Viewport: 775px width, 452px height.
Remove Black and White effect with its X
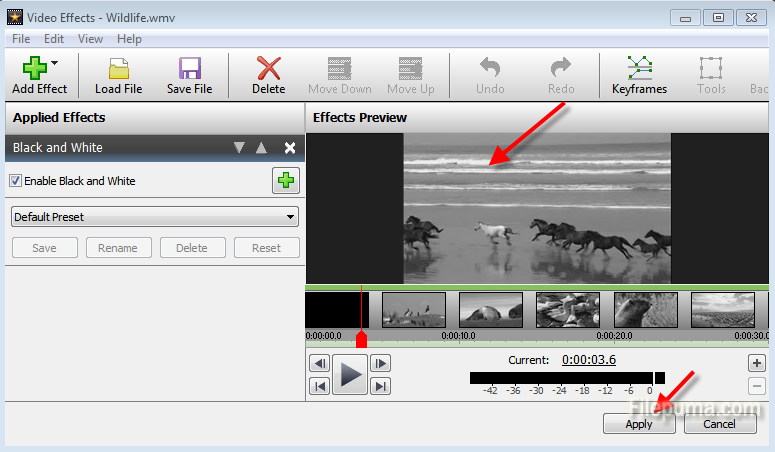click(290, 148)
